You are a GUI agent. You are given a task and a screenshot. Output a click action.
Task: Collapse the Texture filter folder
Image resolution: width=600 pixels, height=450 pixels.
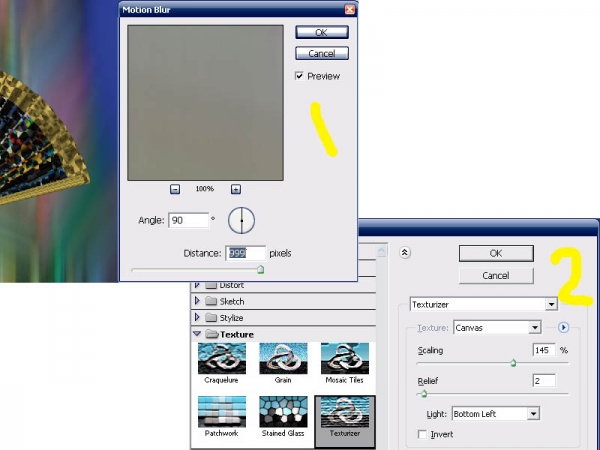[x=197, y=334]
